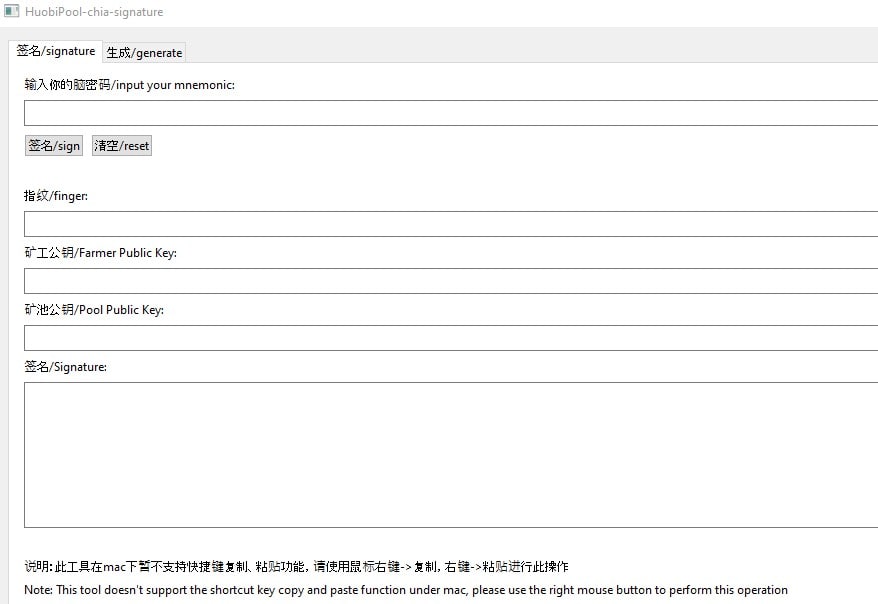Click the 清空/reset button

122,146
